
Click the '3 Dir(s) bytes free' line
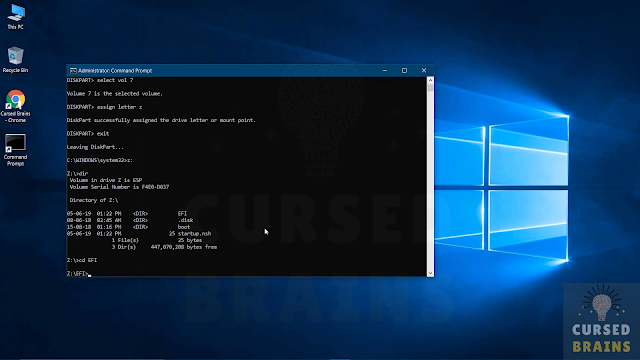[x=164, y=247]
